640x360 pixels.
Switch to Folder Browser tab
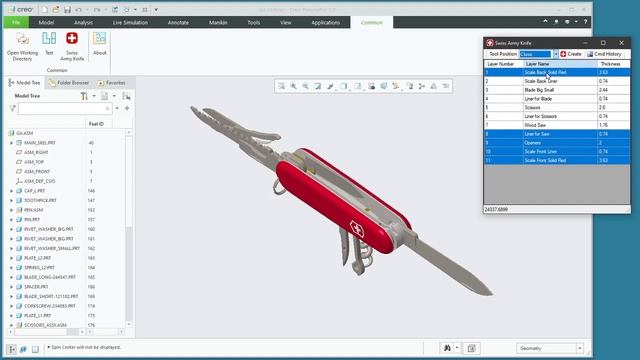pos(69,83)
